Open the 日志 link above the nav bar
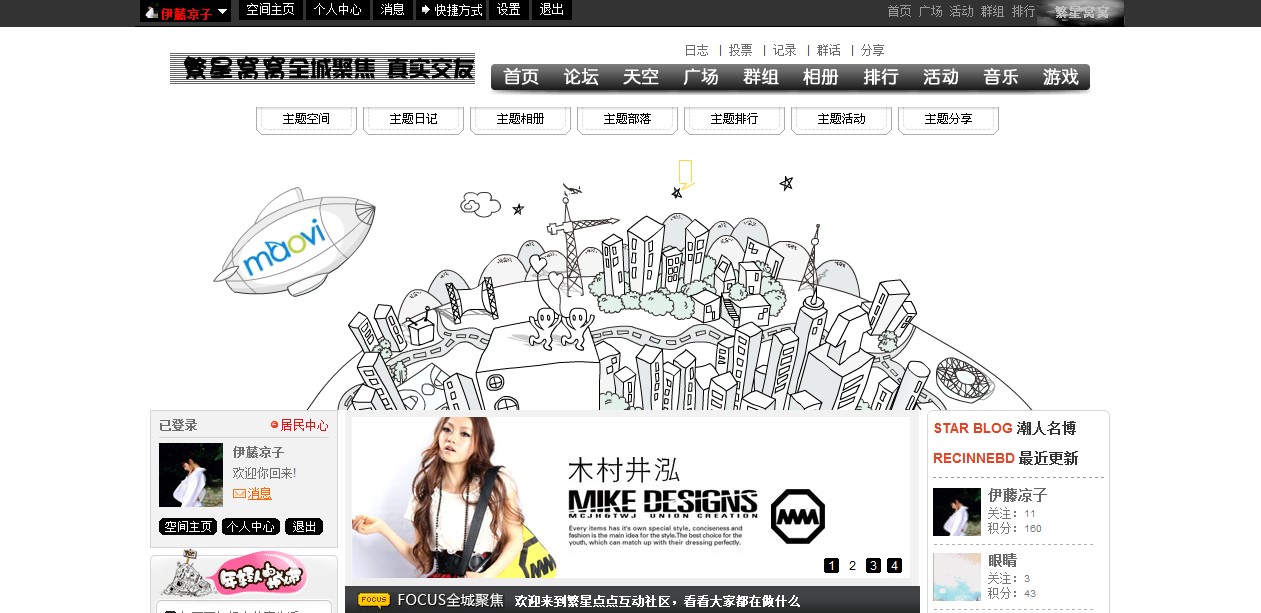Image resolution: width=1261 pixels, height=613 pixels. (x=696, y=50)
